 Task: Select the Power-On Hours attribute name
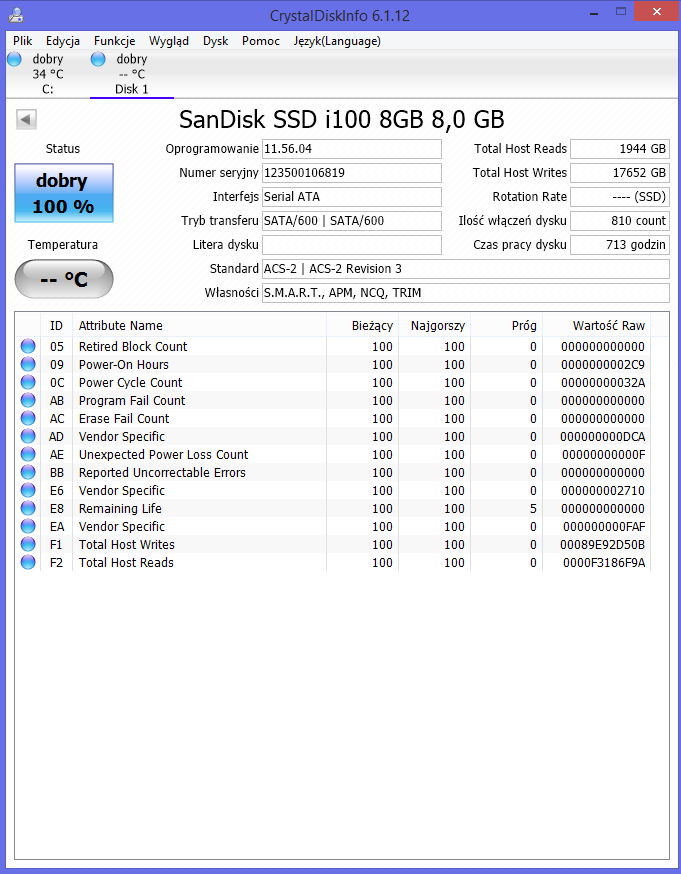tap(124, 365)
